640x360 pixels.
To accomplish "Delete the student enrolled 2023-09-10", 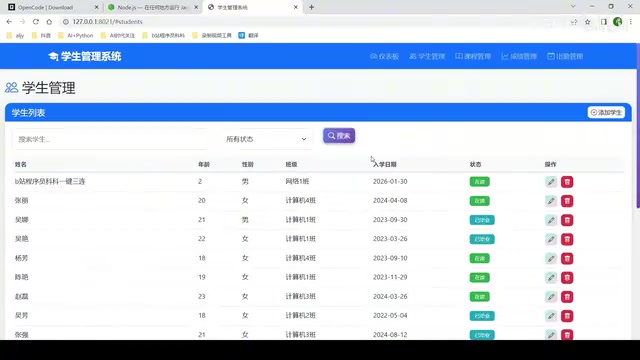I will click(x=567, y=258).
